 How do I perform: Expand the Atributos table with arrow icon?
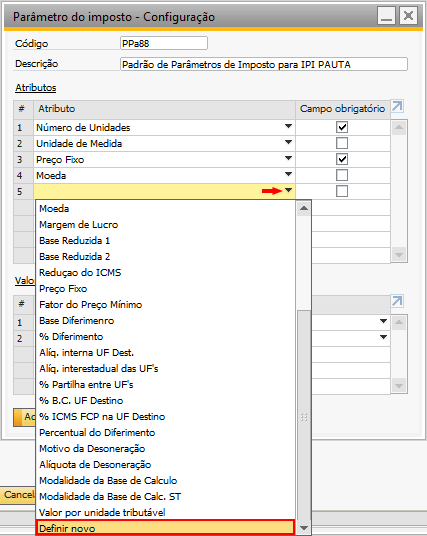point(397,106)
